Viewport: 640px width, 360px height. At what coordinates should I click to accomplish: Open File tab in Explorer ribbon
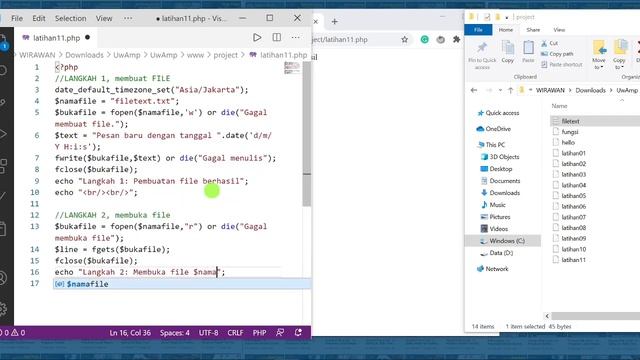[x=478, y=30]
